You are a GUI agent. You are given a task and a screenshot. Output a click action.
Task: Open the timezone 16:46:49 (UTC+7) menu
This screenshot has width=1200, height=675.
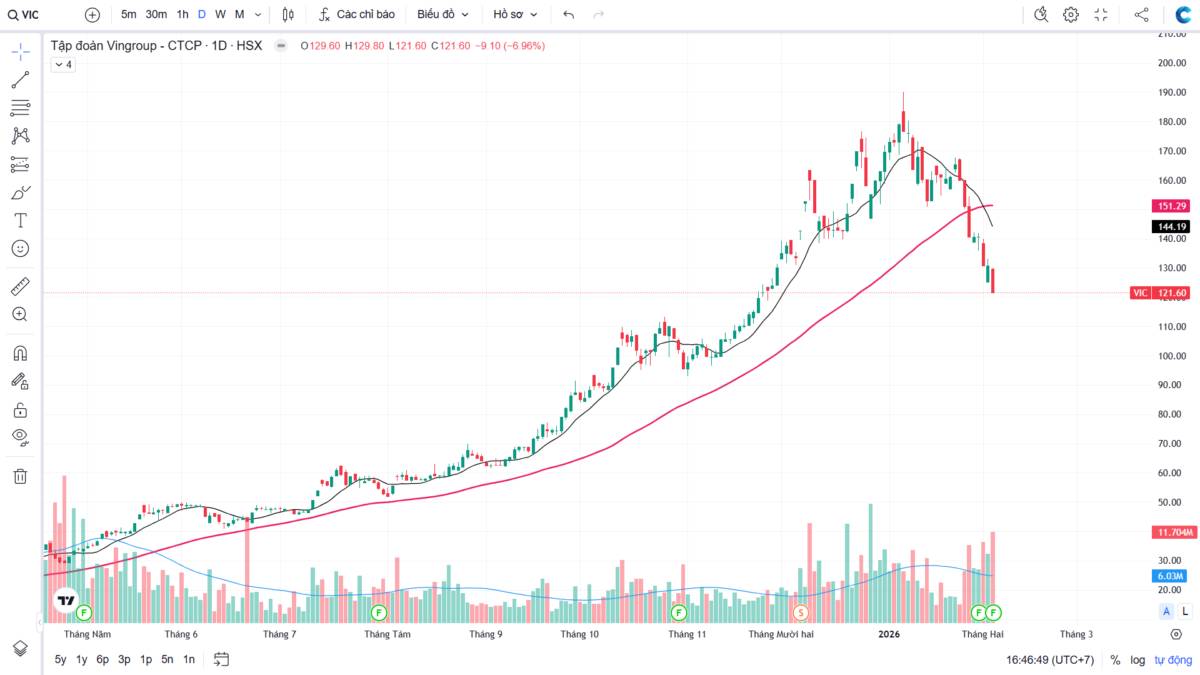1050,660
